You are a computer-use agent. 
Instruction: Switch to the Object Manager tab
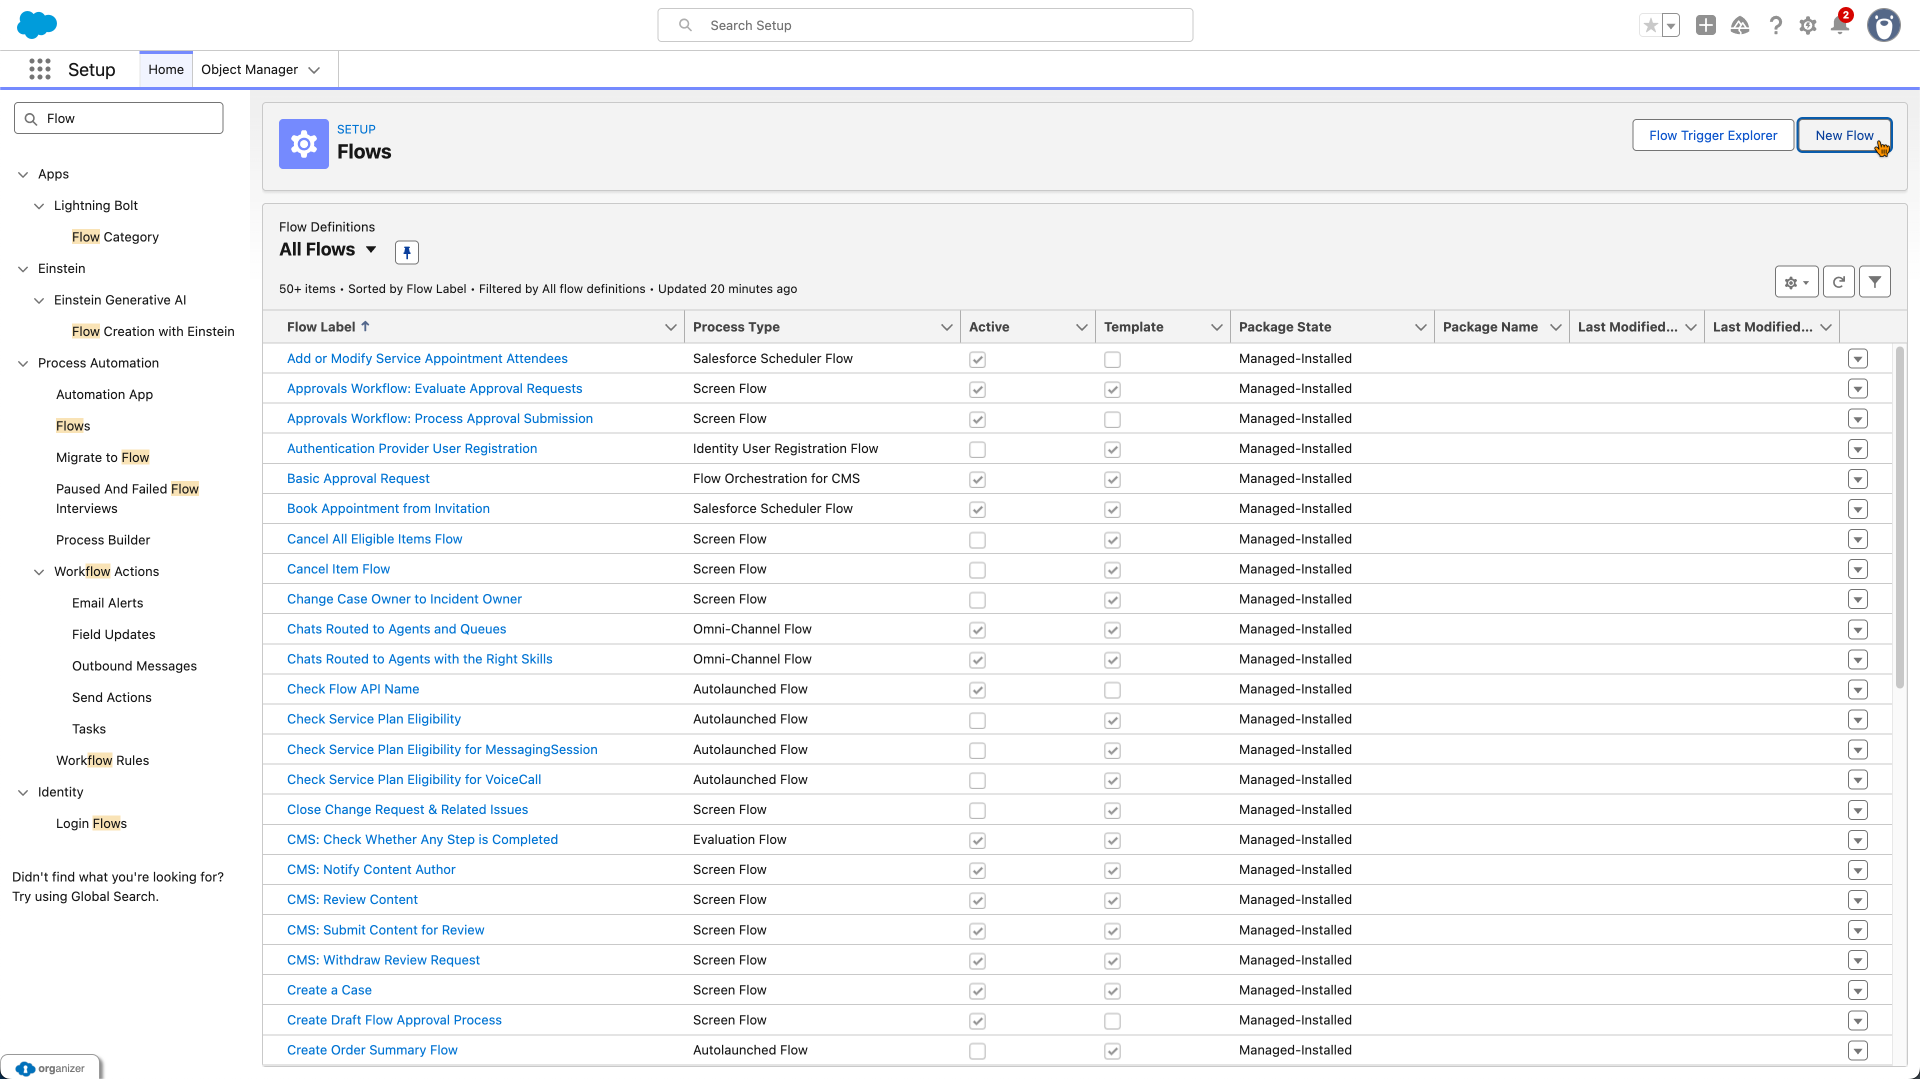pyautogui.click(x=249, y=69)
